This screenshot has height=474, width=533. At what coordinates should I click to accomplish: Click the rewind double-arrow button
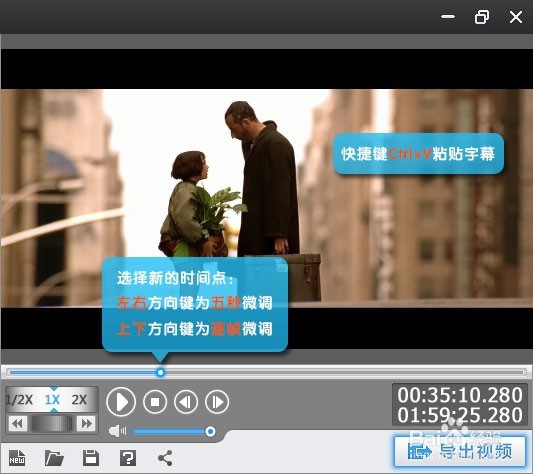click(17, 424)
